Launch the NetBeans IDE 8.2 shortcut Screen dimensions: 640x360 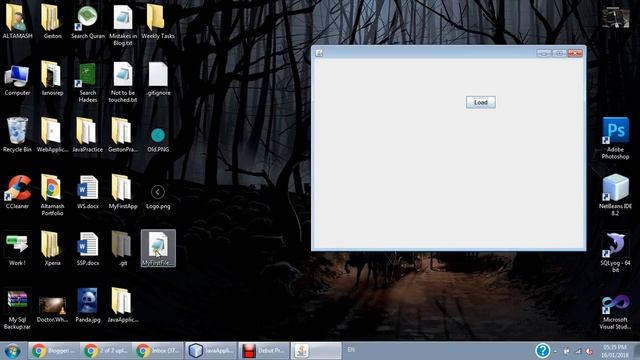click(x=616, y=195)
